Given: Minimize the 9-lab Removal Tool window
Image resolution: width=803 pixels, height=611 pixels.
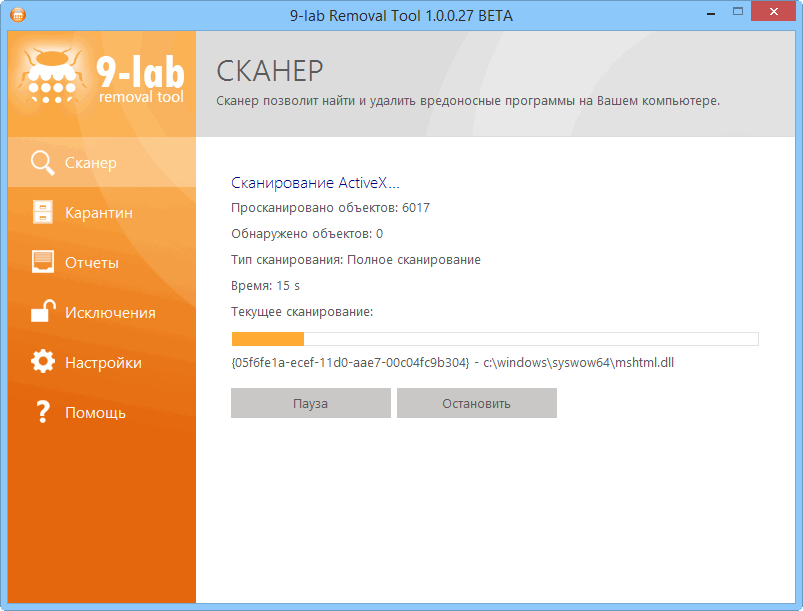Looking at the screenshot, I should (x=710, y=13).
